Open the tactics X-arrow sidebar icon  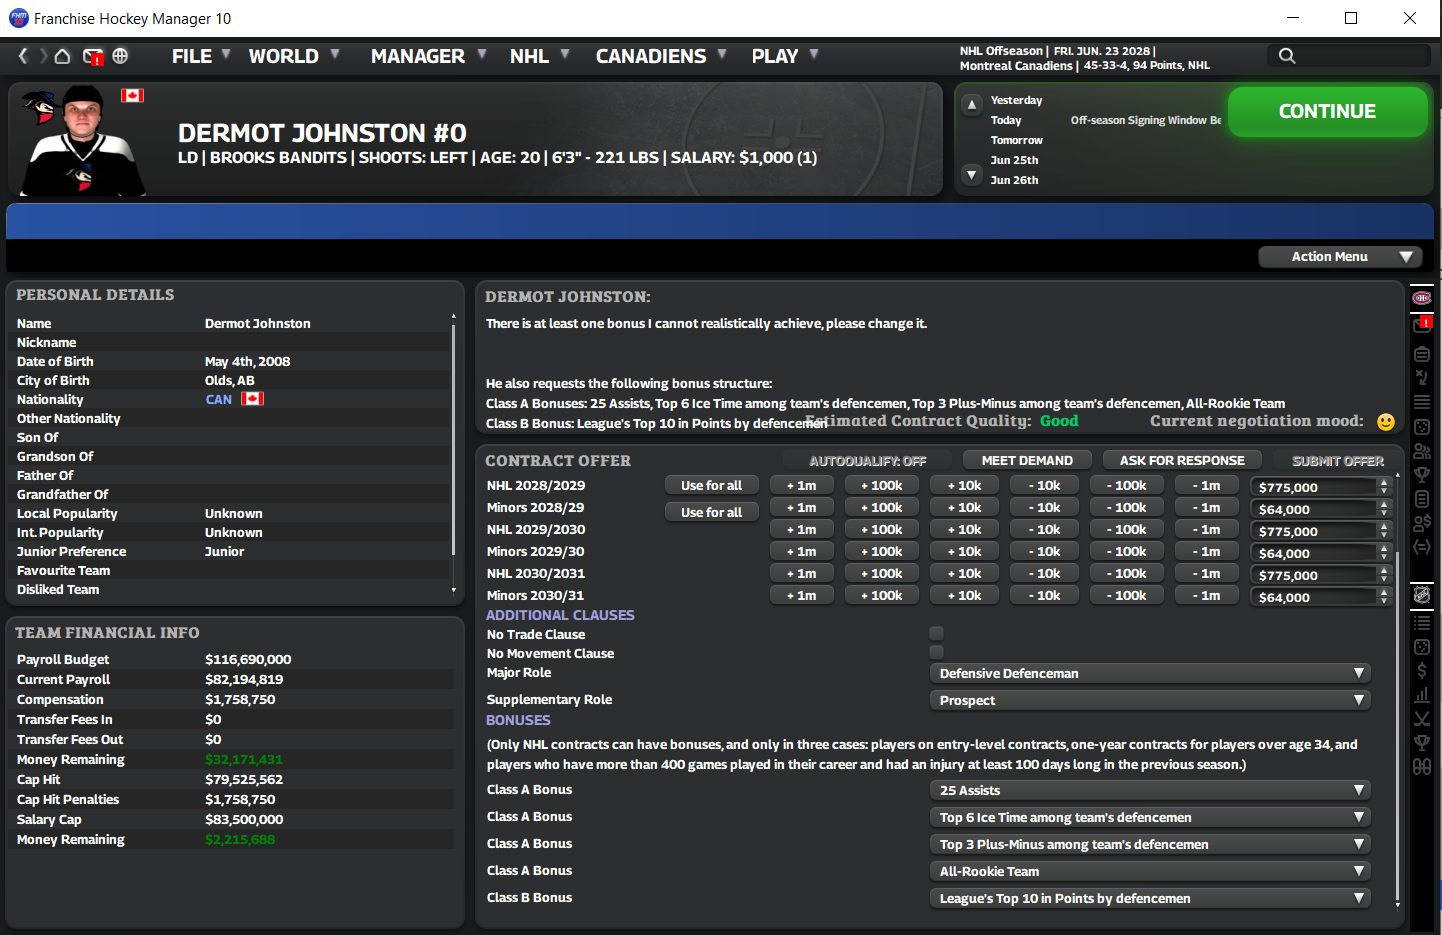click(1422, 378)
